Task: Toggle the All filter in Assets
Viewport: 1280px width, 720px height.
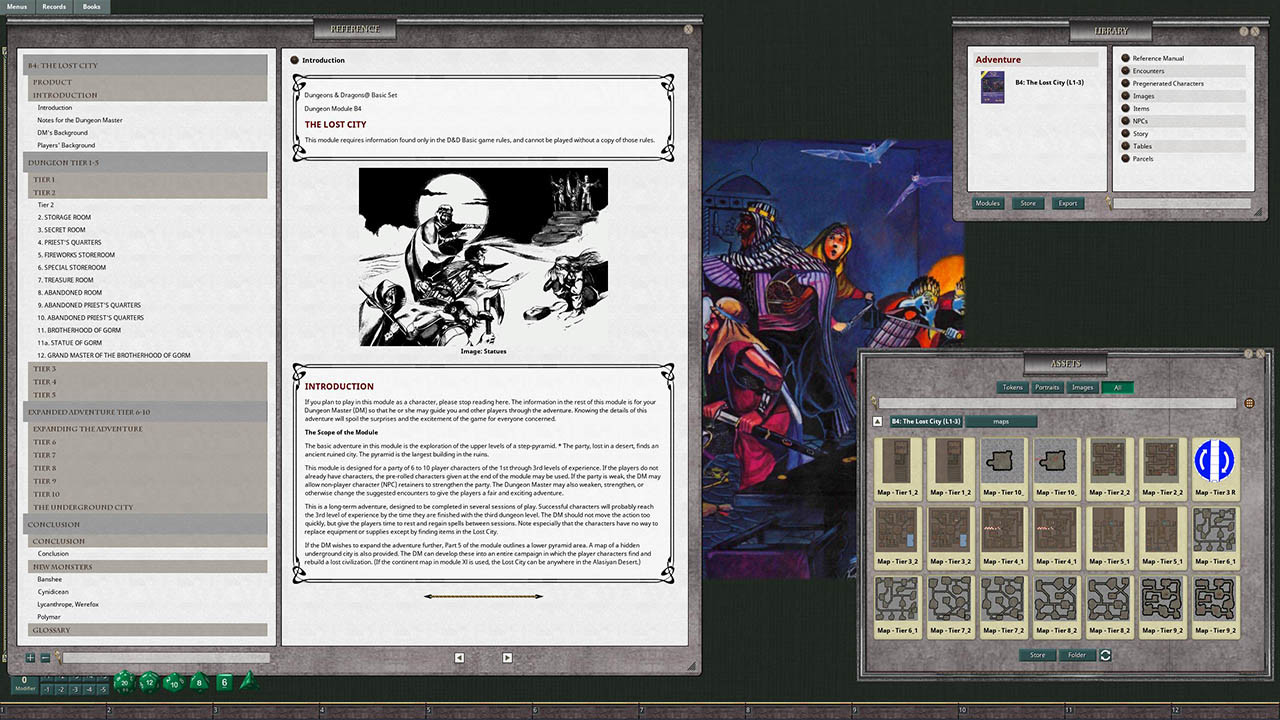Action: click(1117, 387)
